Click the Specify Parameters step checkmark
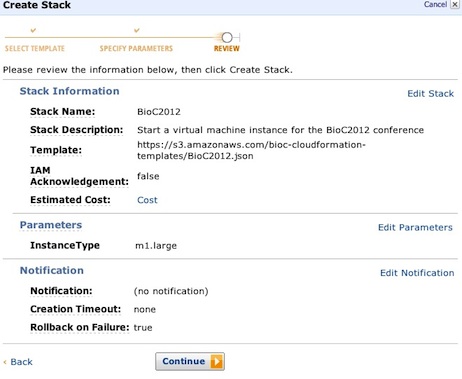 click(136, 31)
